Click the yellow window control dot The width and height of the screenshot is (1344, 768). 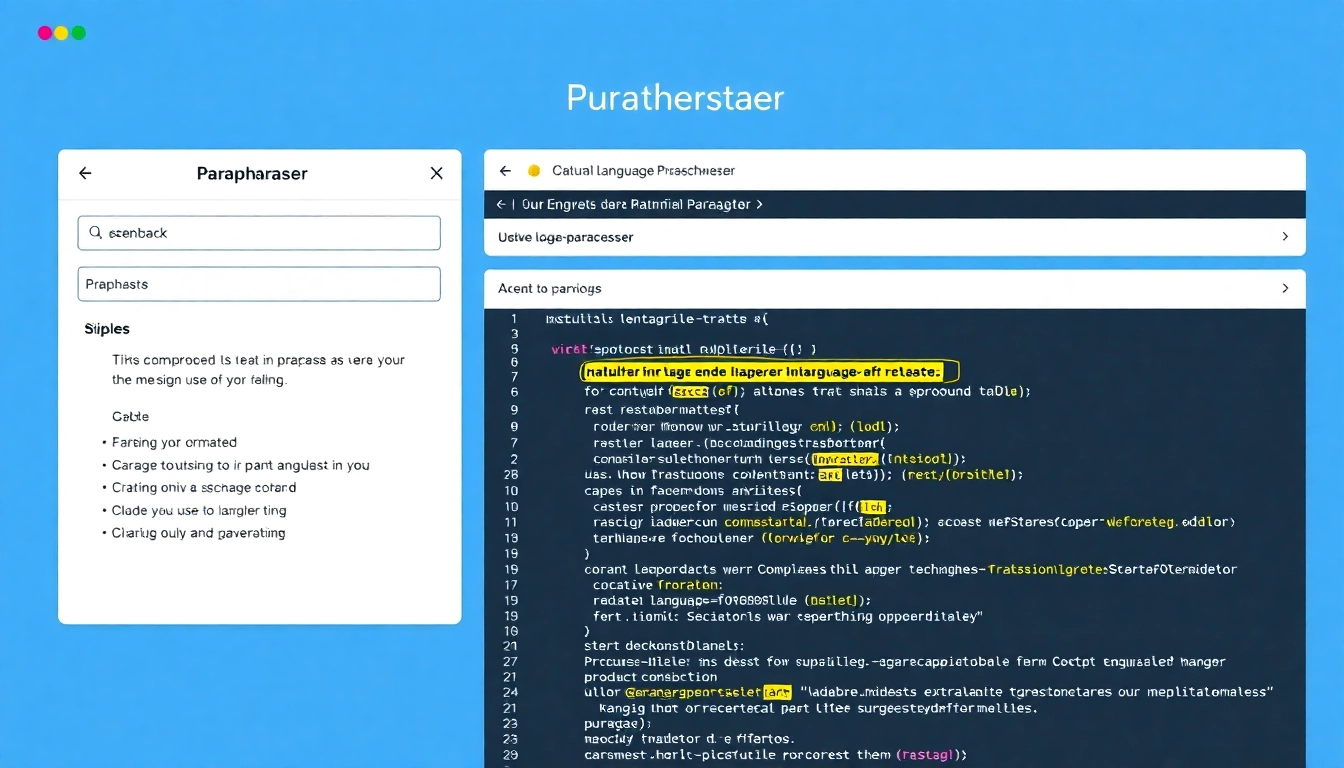(61, 33)
